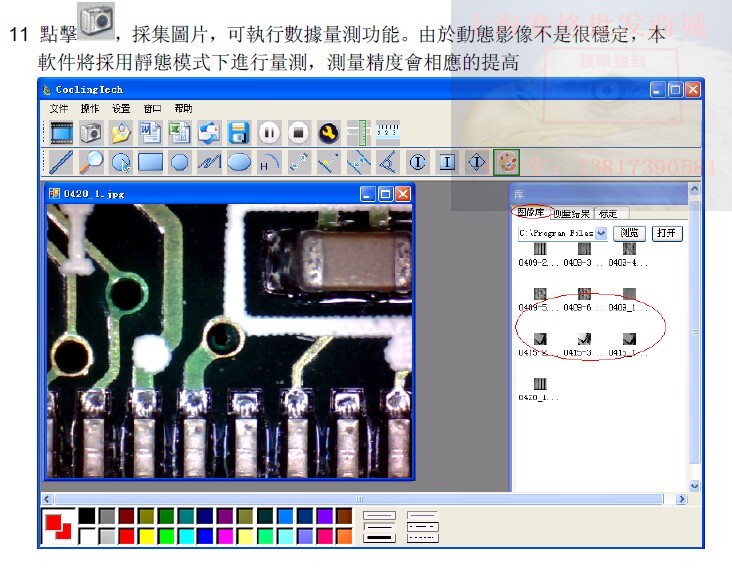732x570 pixels.
Task: Select the boxed I text tool
Action: point(447,162)
